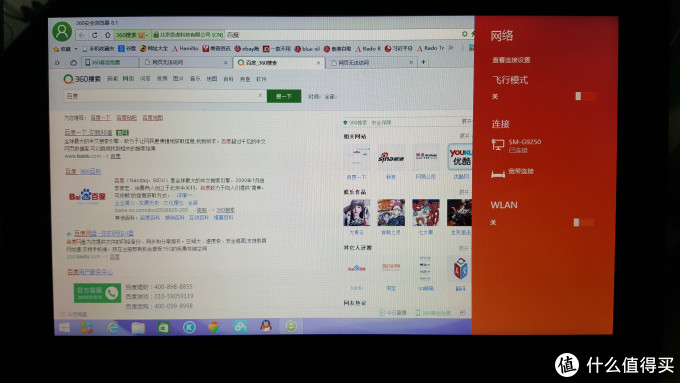This screenshot has width=680, height=383.
Task: Click the 360 browser user avatar icon
Action: click(x=62, y=31)
